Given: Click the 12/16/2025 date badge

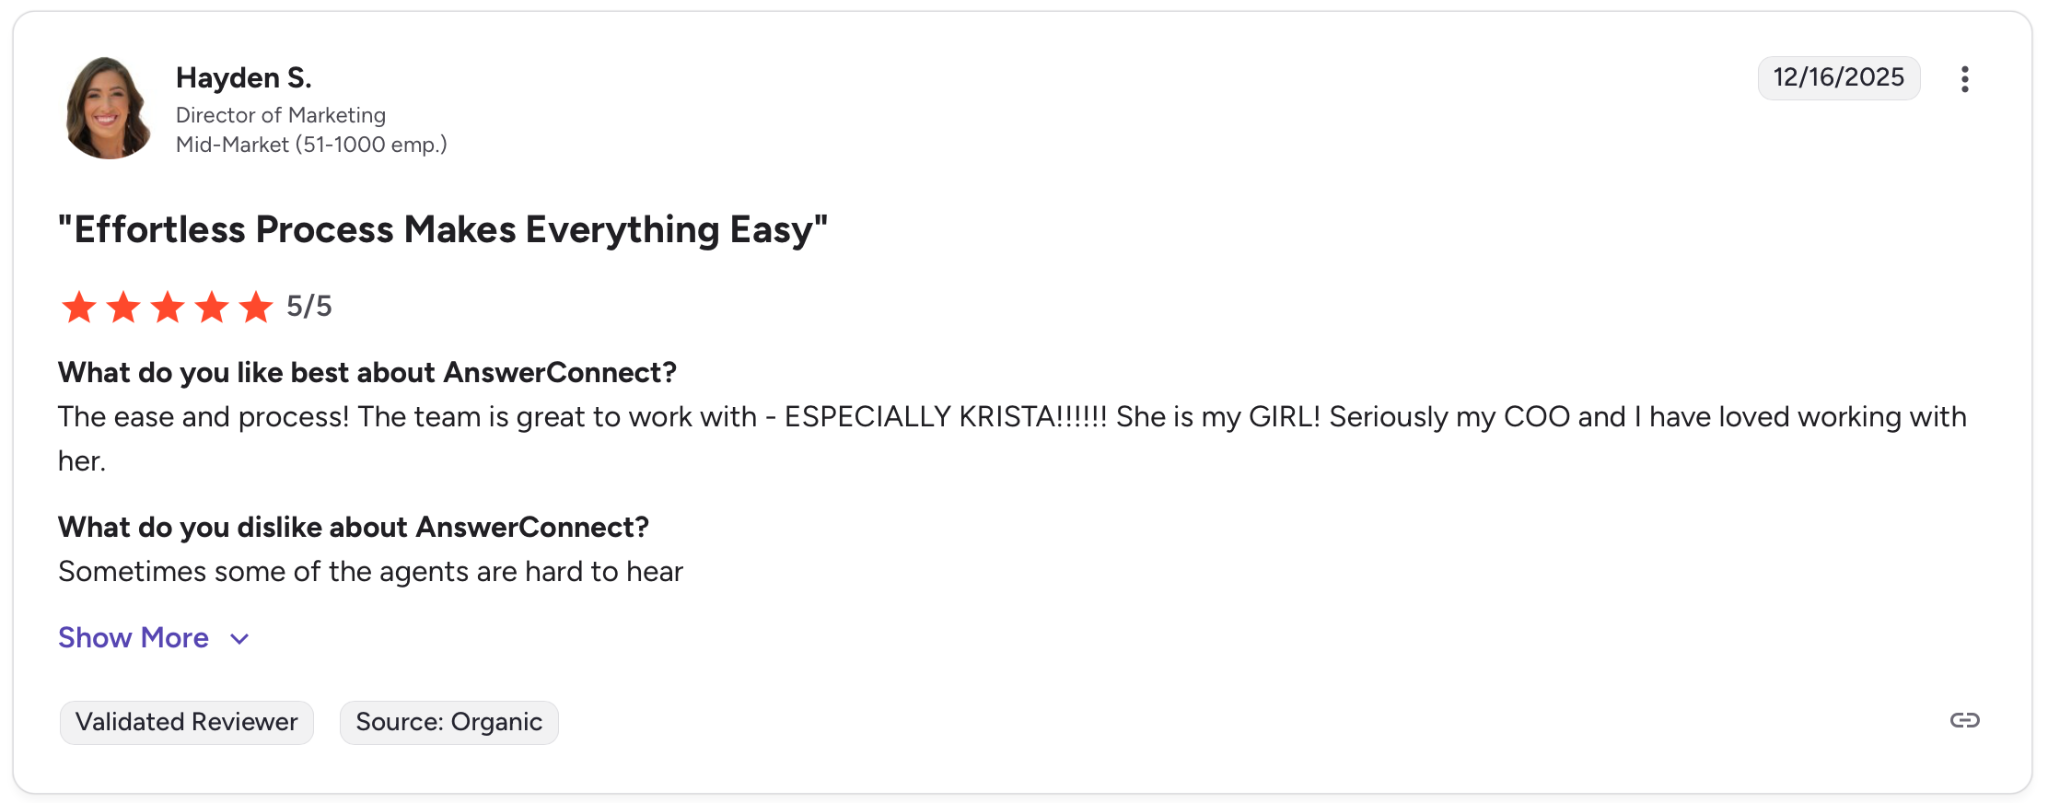Looking at the screenshot, I should (x=1838, y=78).
